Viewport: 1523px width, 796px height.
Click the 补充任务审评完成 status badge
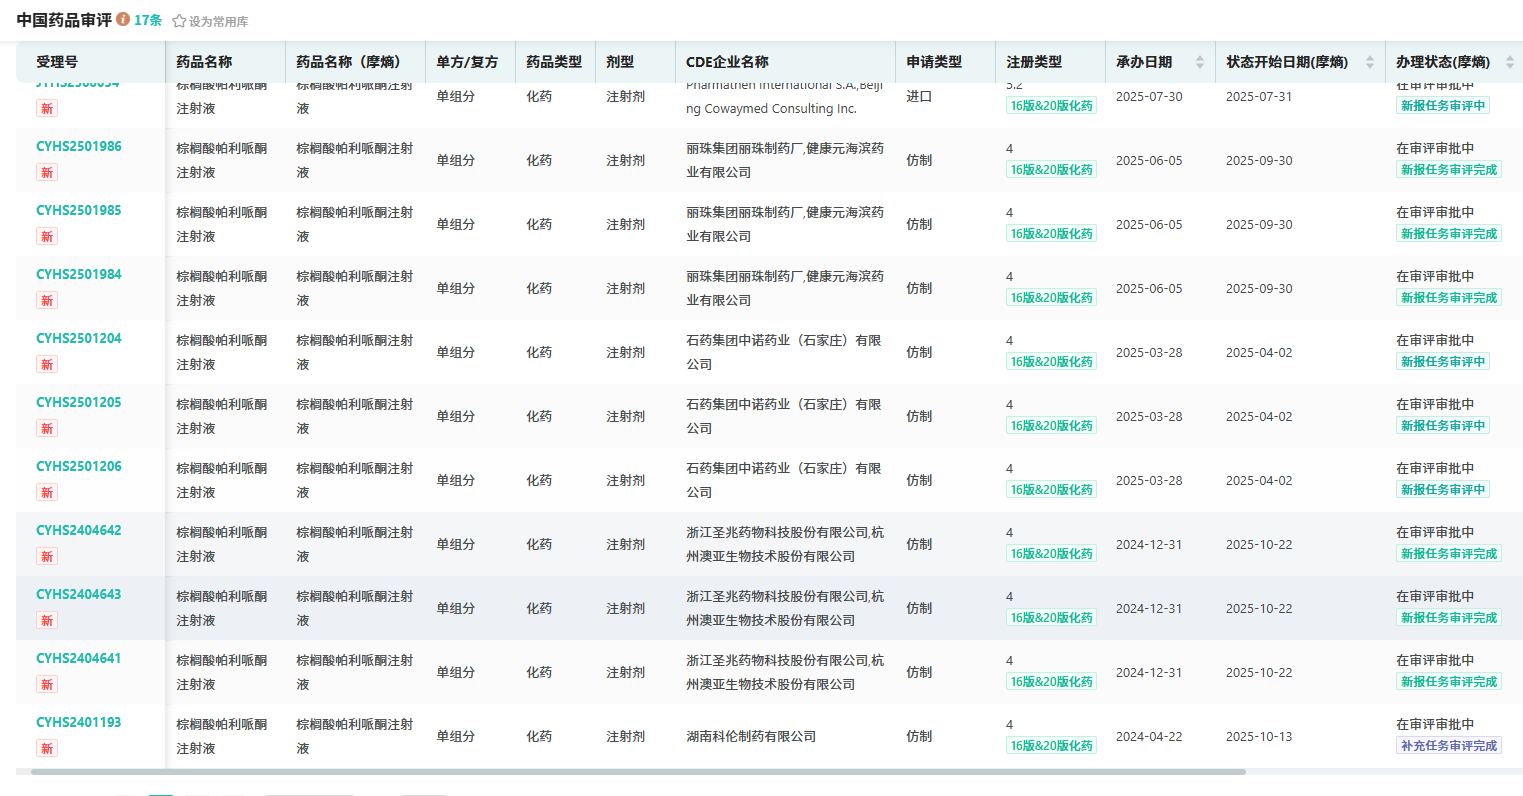[x=1448, y=746]
